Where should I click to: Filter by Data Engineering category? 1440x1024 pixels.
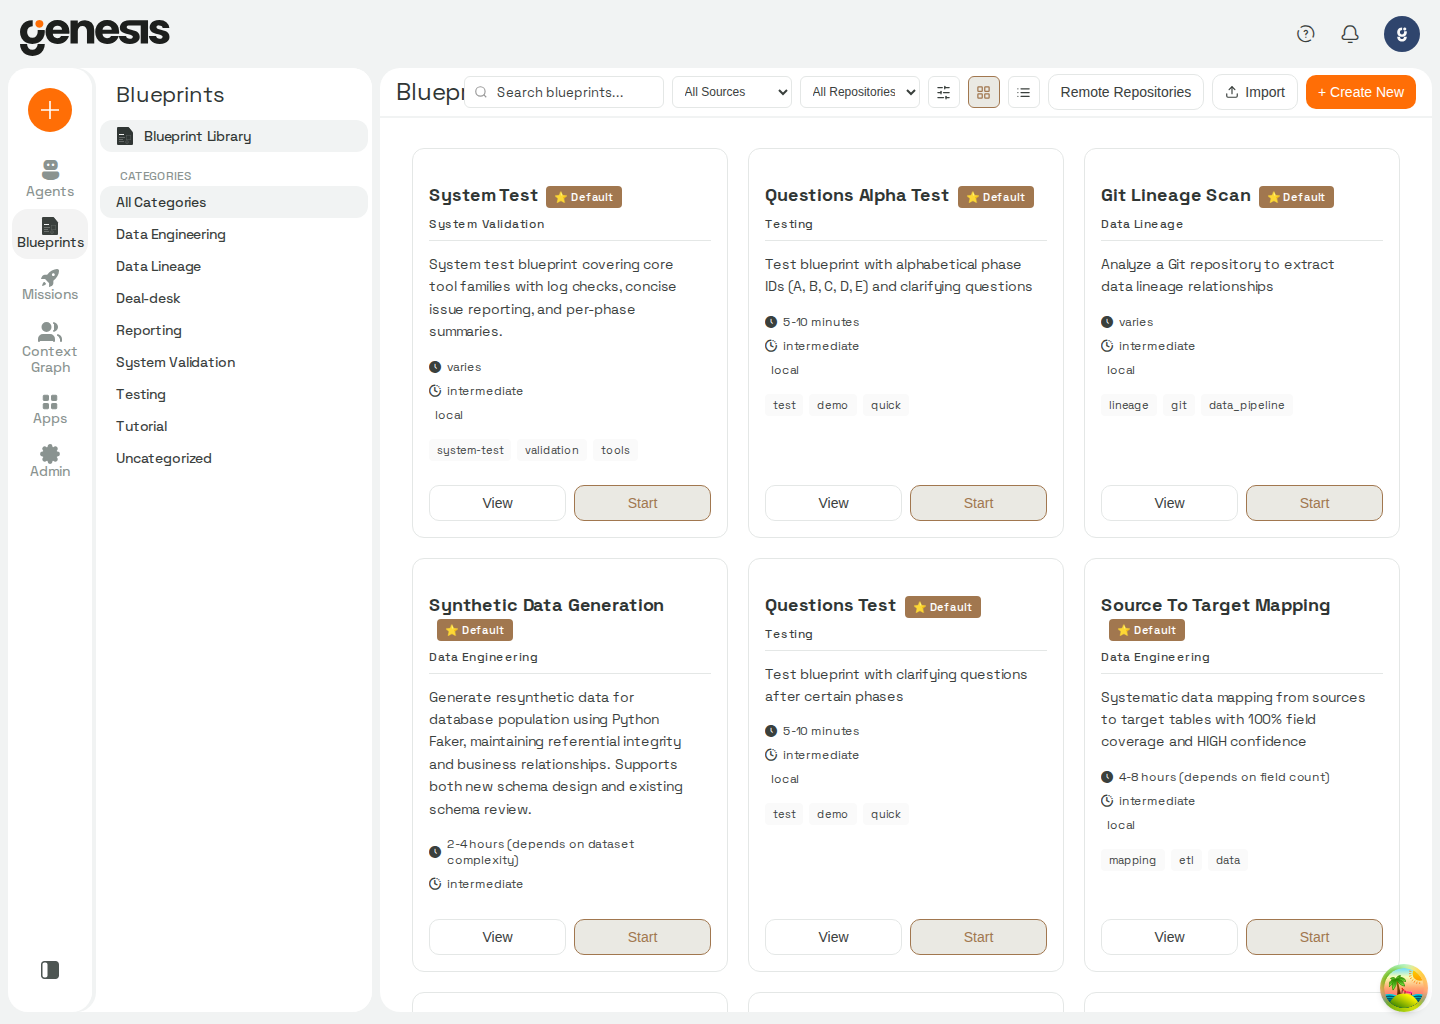(x=234, y=234)
